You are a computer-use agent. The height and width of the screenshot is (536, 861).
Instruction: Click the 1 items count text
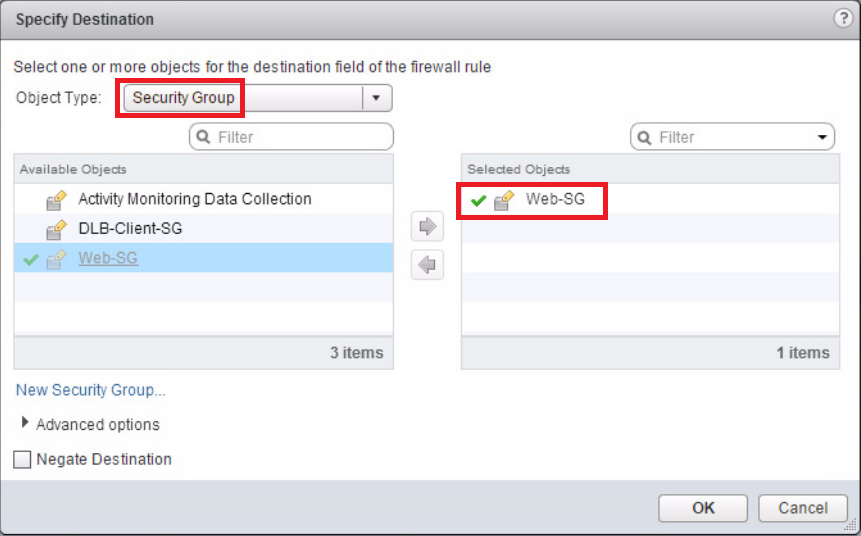click(x=803, y=353)
